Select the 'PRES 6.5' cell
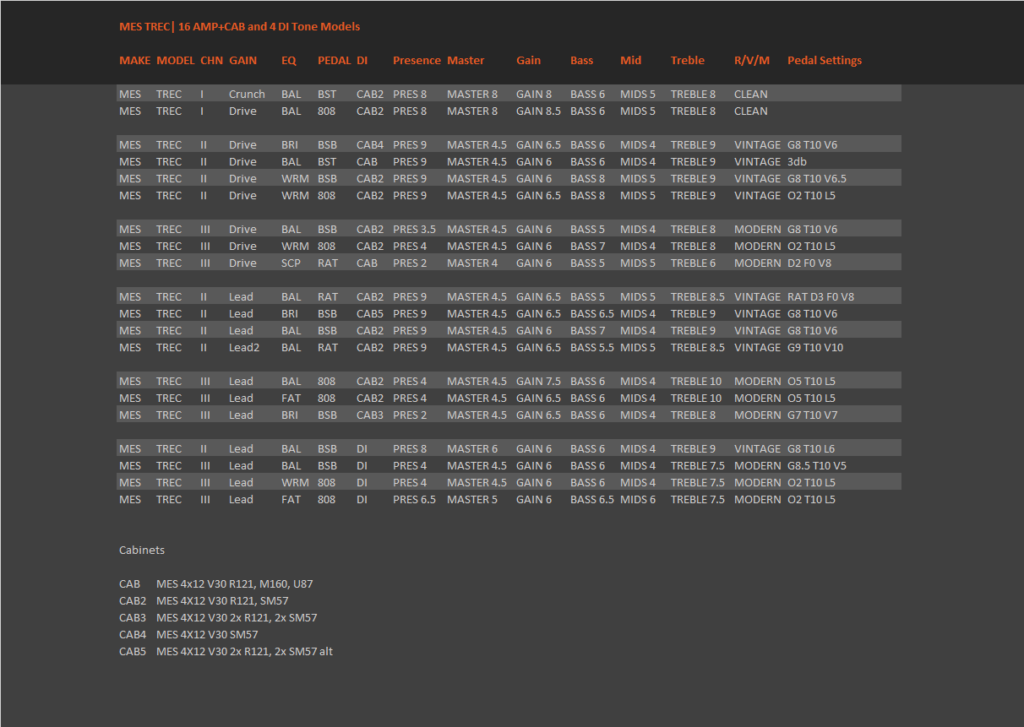1024x727 pixels. tap(414, 500)
